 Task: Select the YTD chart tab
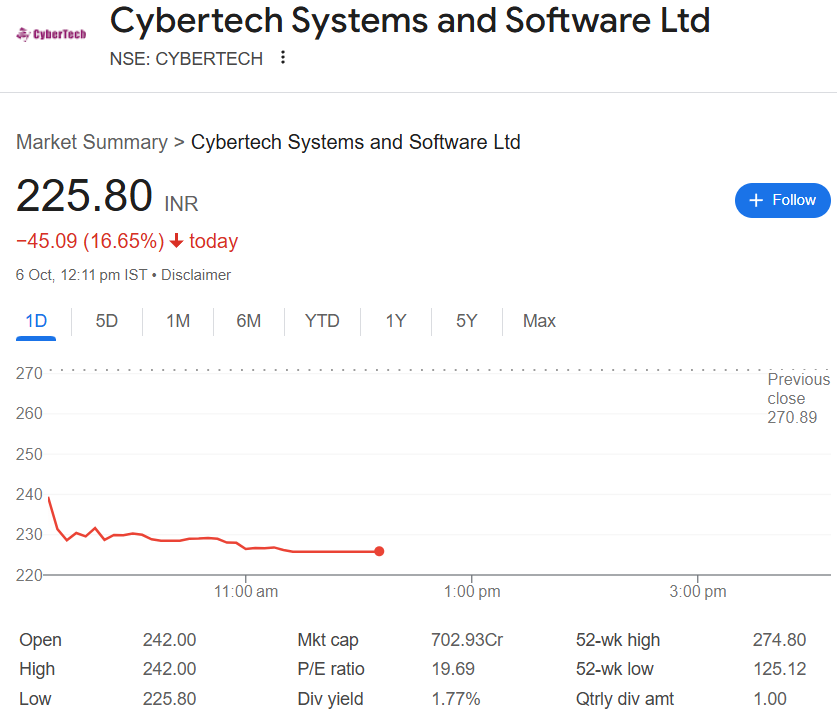[x=322, y=321]
